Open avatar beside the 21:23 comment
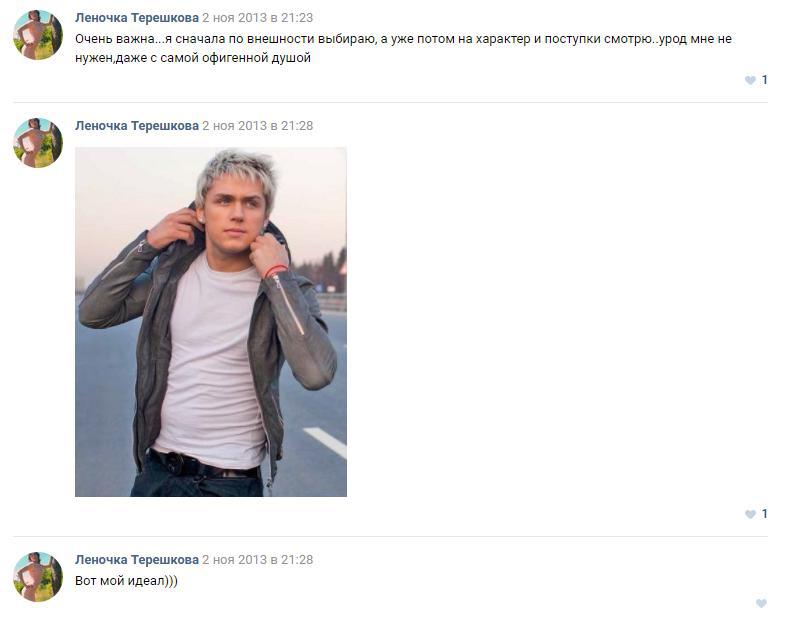 pos(38,35)
